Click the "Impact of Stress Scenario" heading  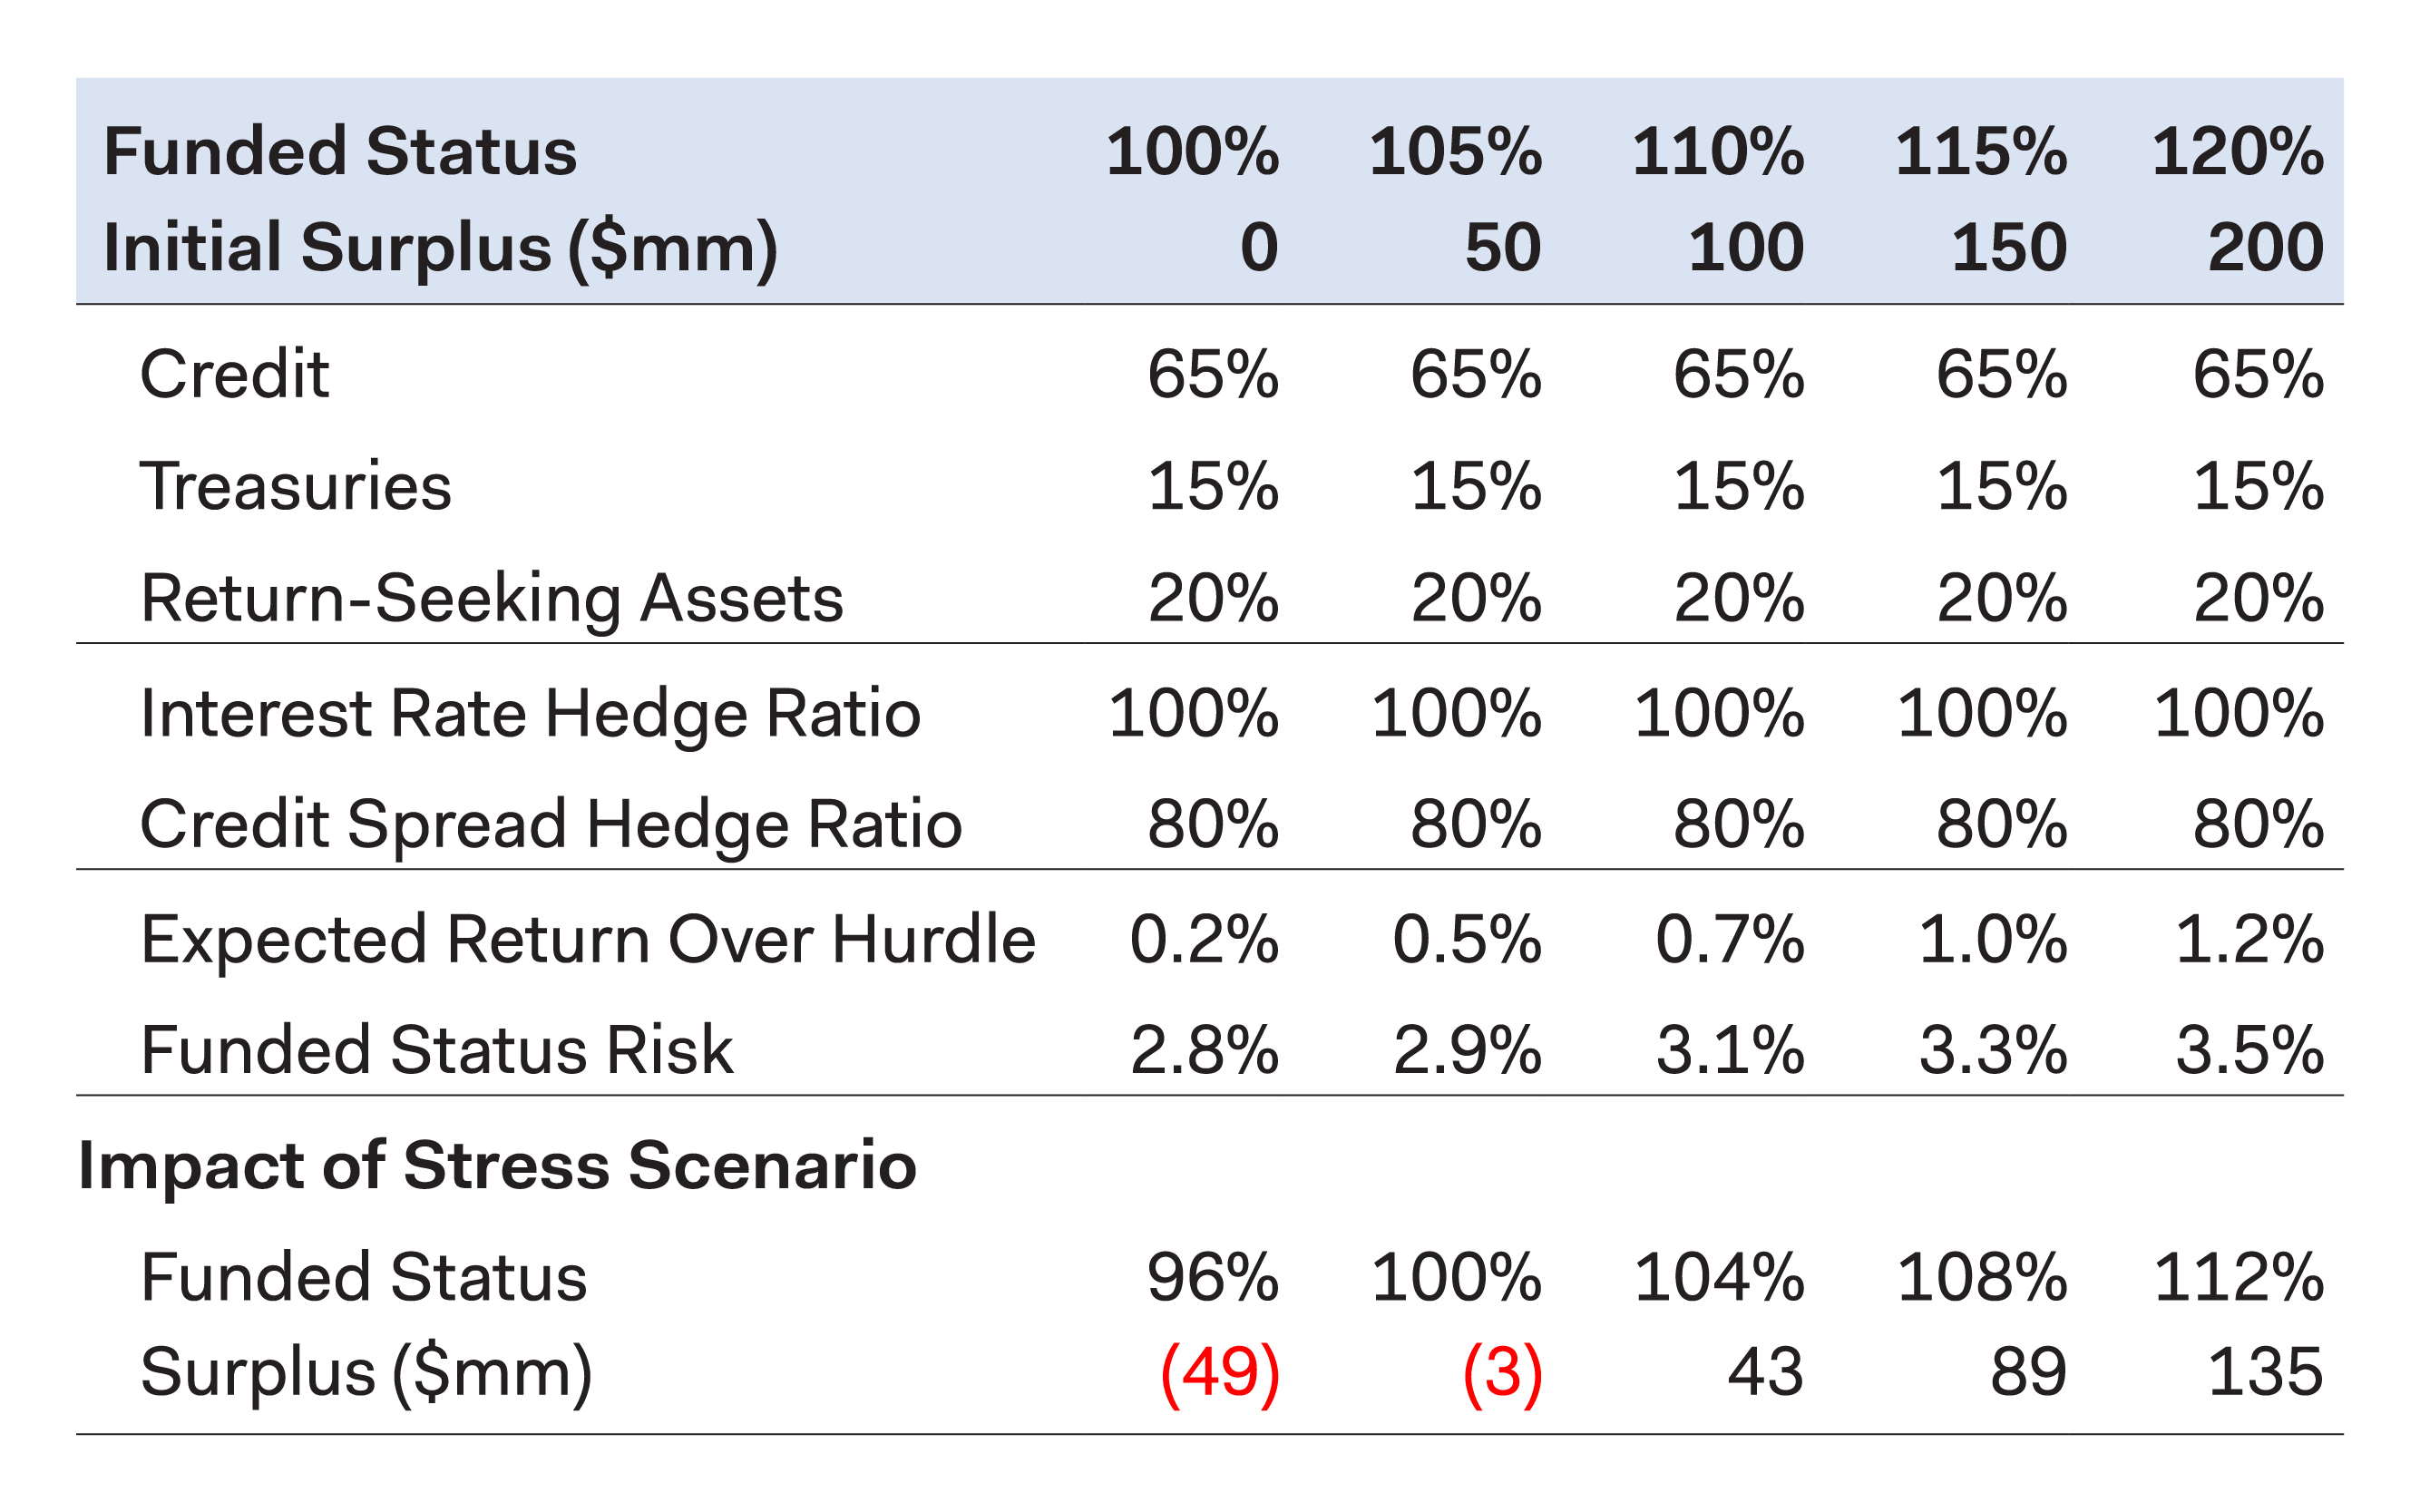point(497,1166)
